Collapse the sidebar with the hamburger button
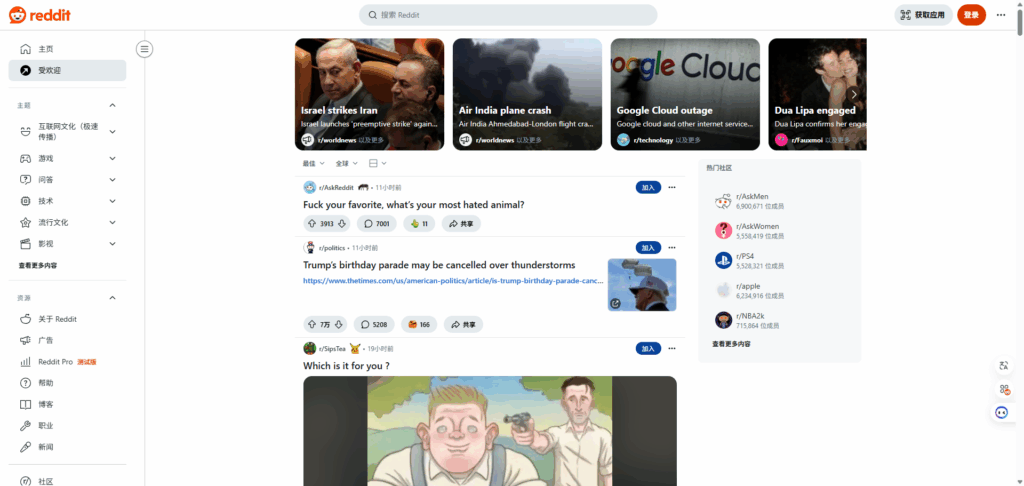 pyautogui.click(x=145, y=48)
